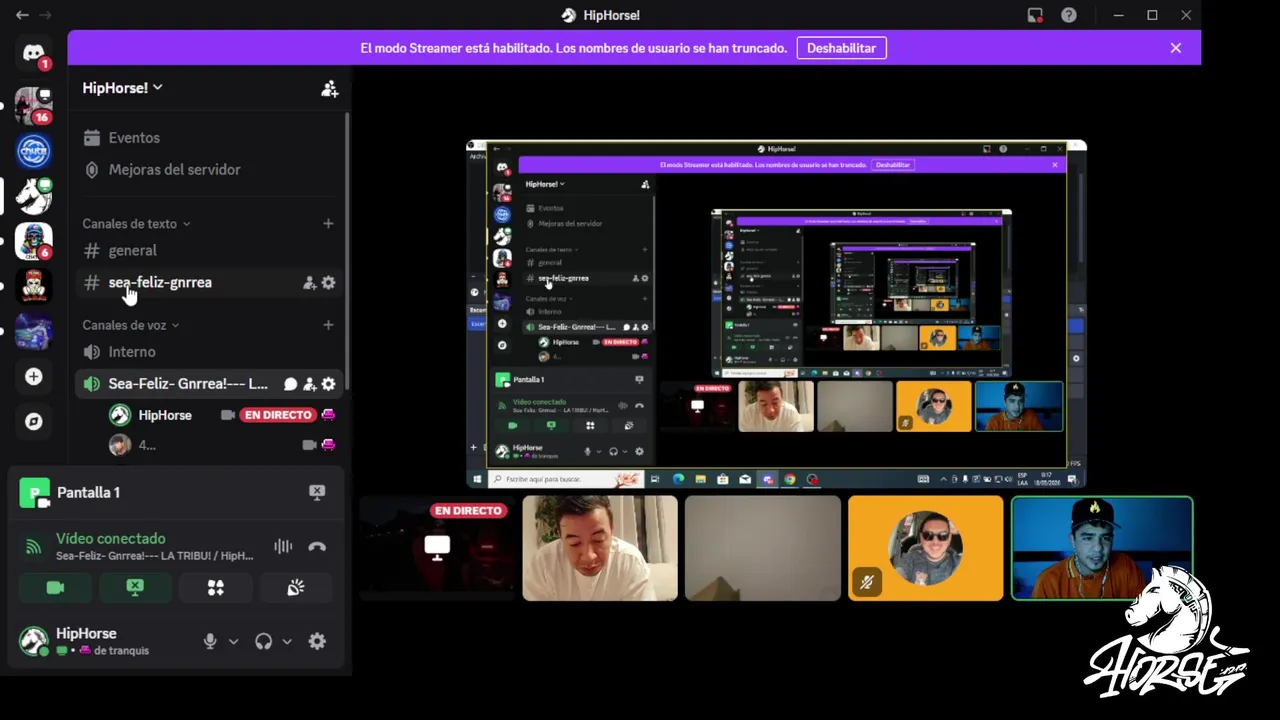Click Deshabilitar in Streamer mode banner

click(x=841, y=48)
